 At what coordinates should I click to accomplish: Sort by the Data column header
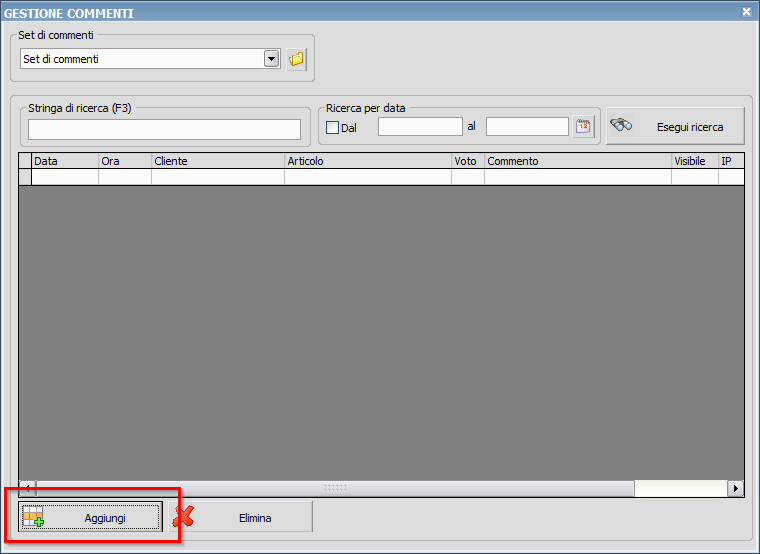pyautogui.click(x=65, y=161)
